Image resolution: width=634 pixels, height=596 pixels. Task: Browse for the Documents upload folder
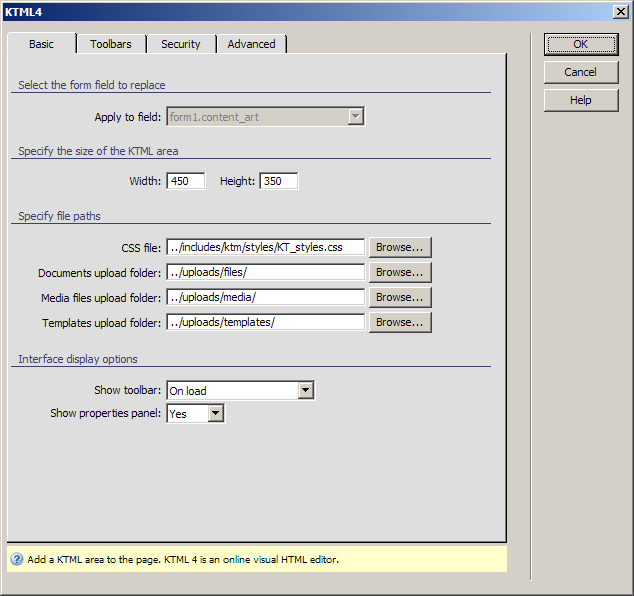400,272
